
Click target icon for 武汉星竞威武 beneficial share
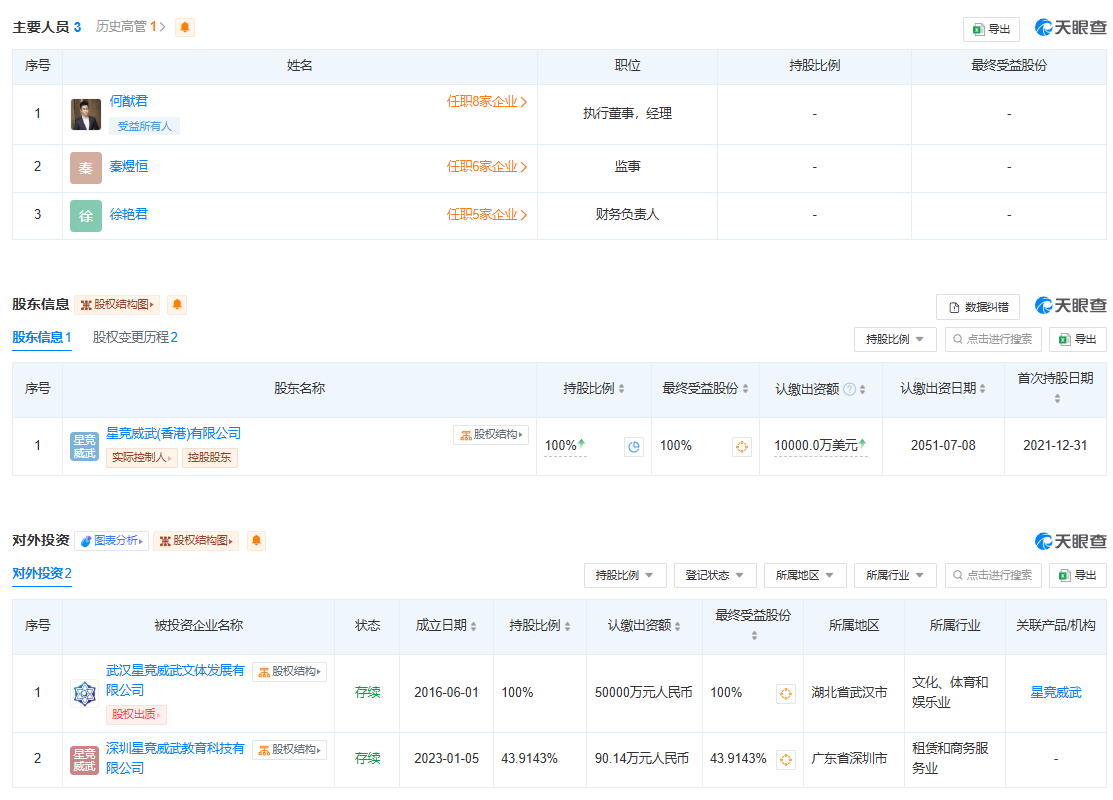786,693
